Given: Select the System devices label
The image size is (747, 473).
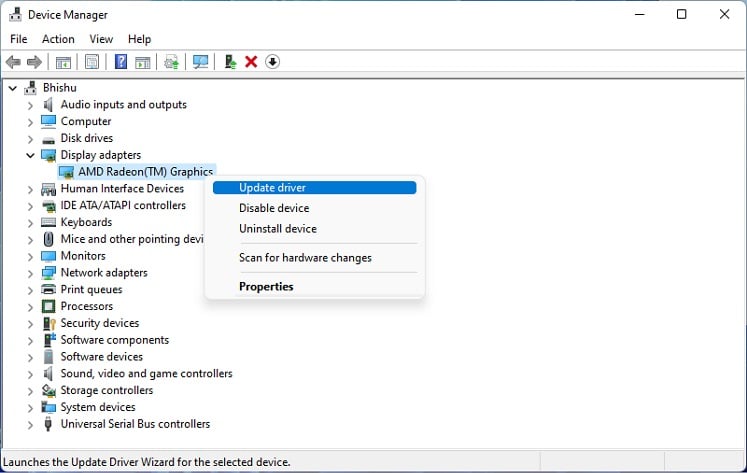Looking at the screenshot, I should point(98,407).
